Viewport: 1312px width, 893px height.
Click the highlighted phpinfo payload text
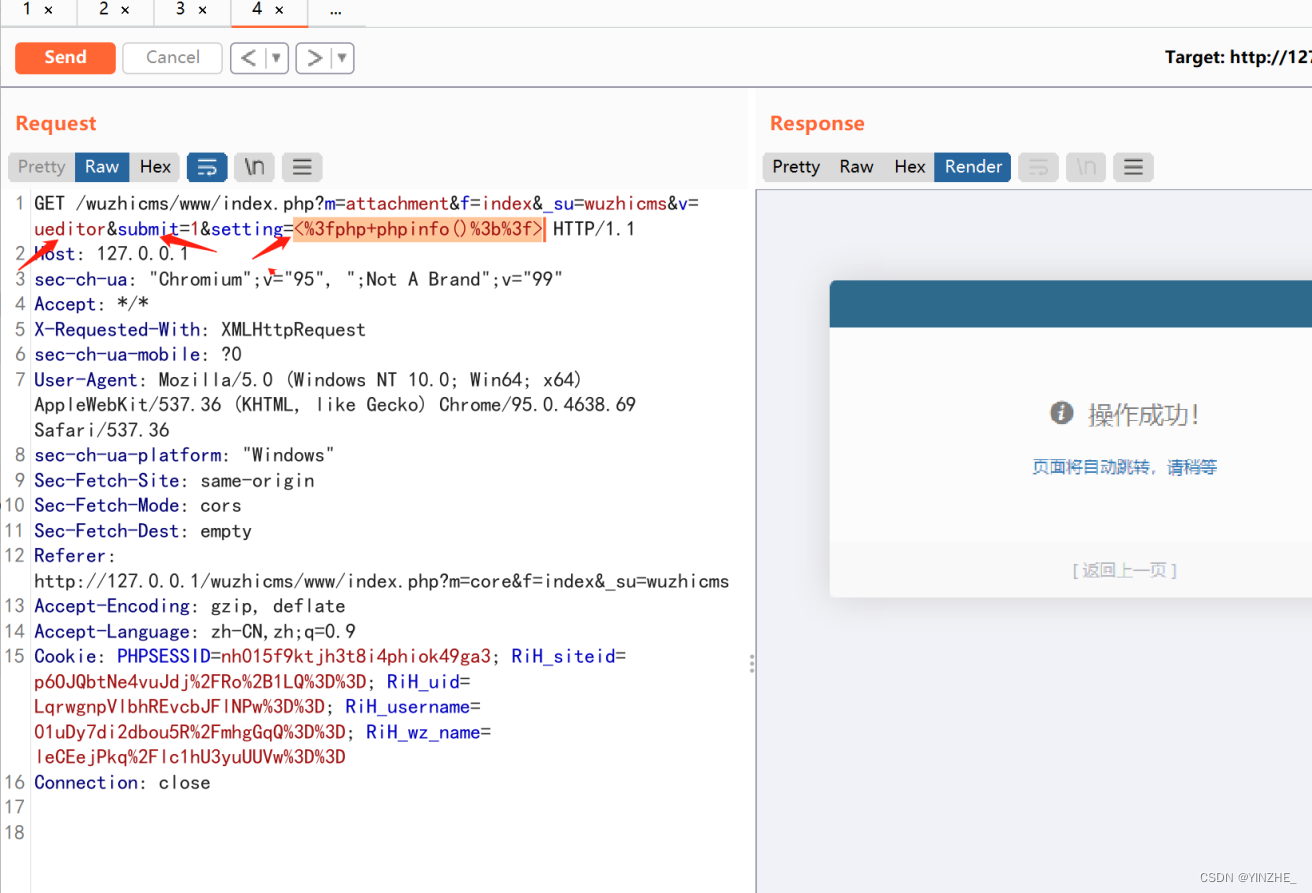tap(418, 229)
